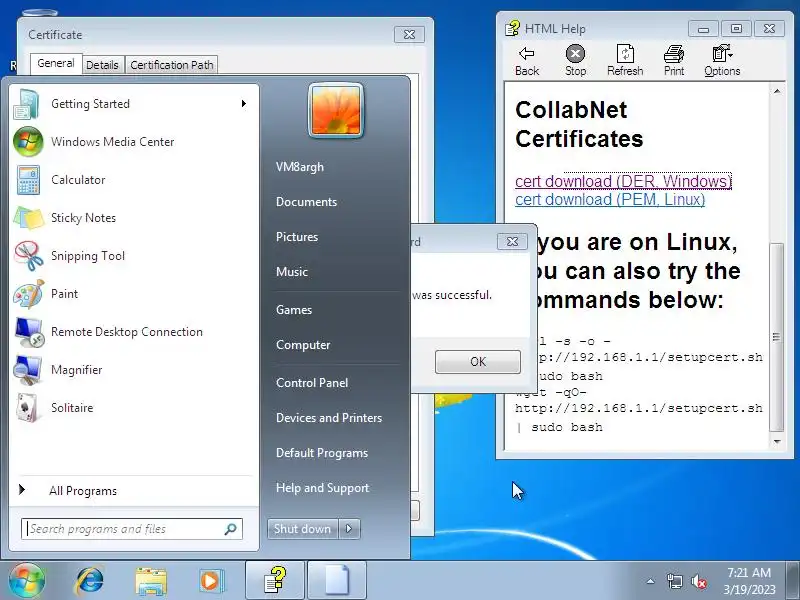Viewport: 800px width, 600px height.
Task: Open Remote Desktop Connection
Action: click(134, 332)
